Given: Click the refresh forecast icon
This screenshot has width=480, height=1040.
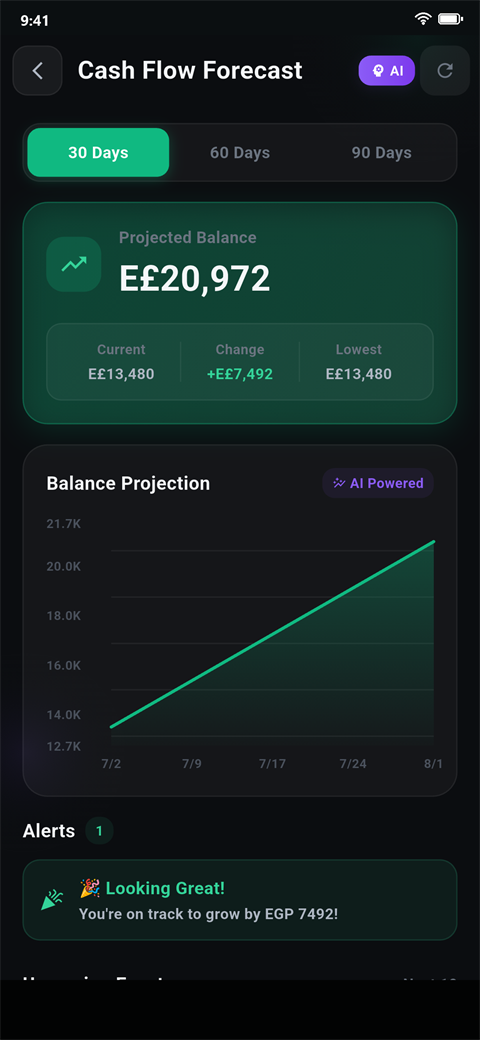Looking at the screenshot, I should (x=445, y=70).
